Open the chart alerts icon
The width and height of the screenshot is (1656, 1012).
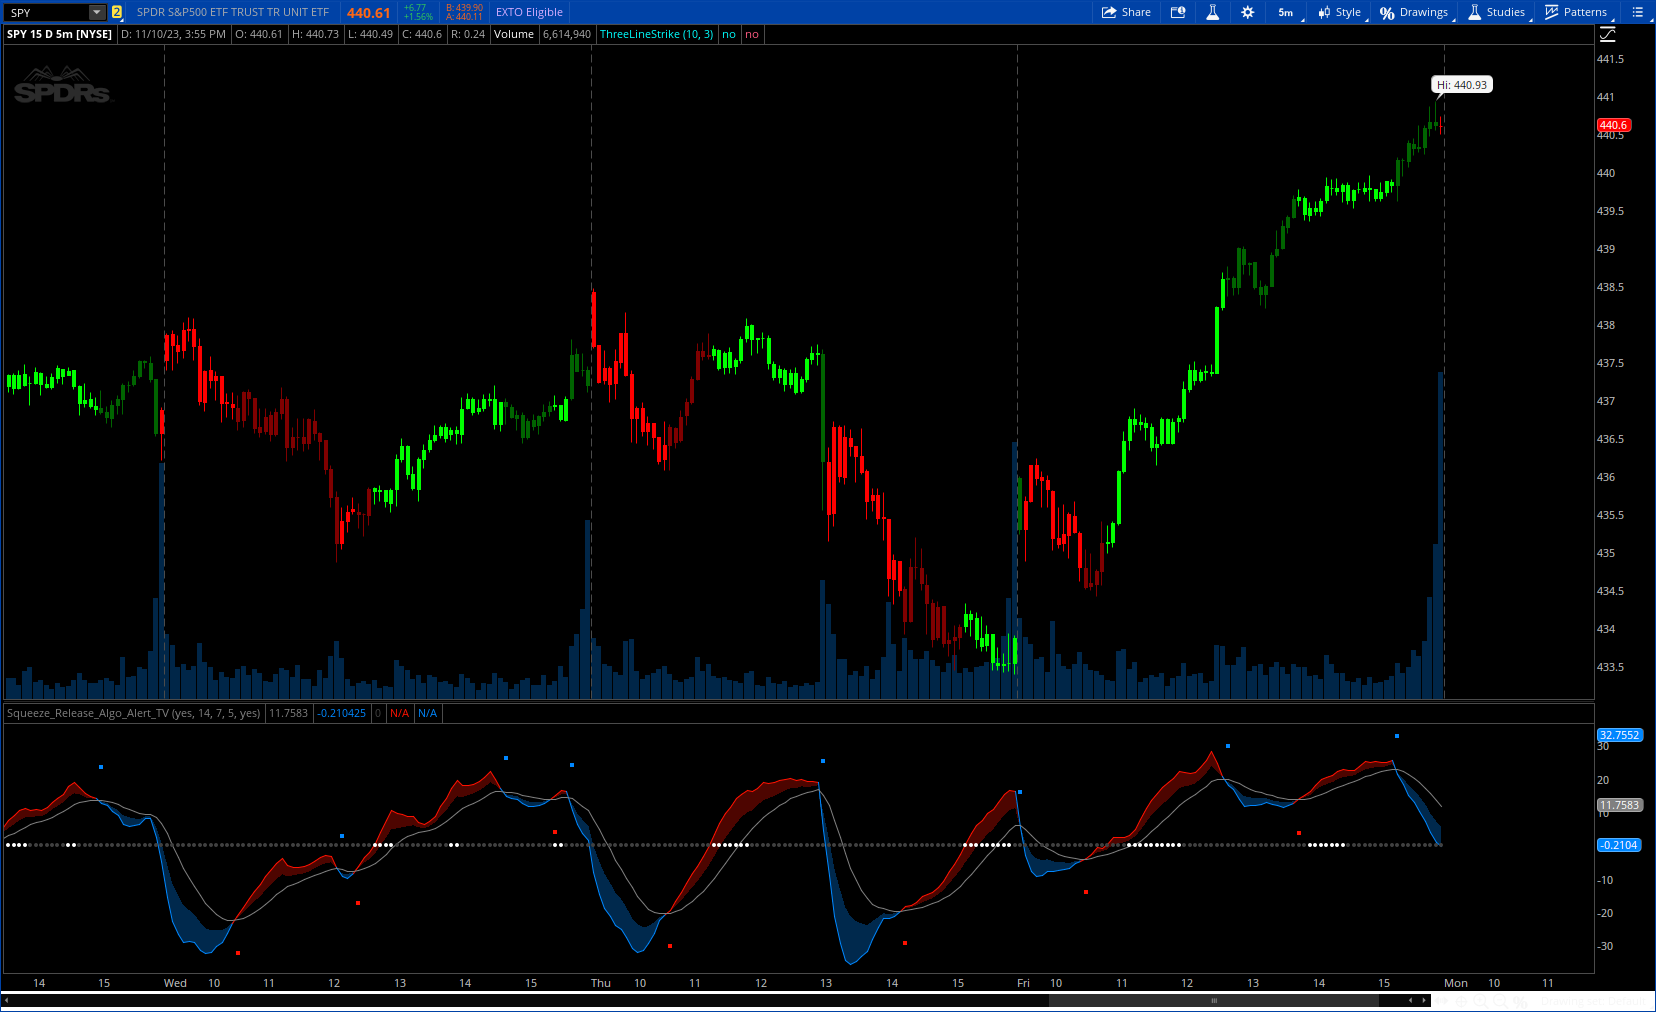pos(1178,12)
